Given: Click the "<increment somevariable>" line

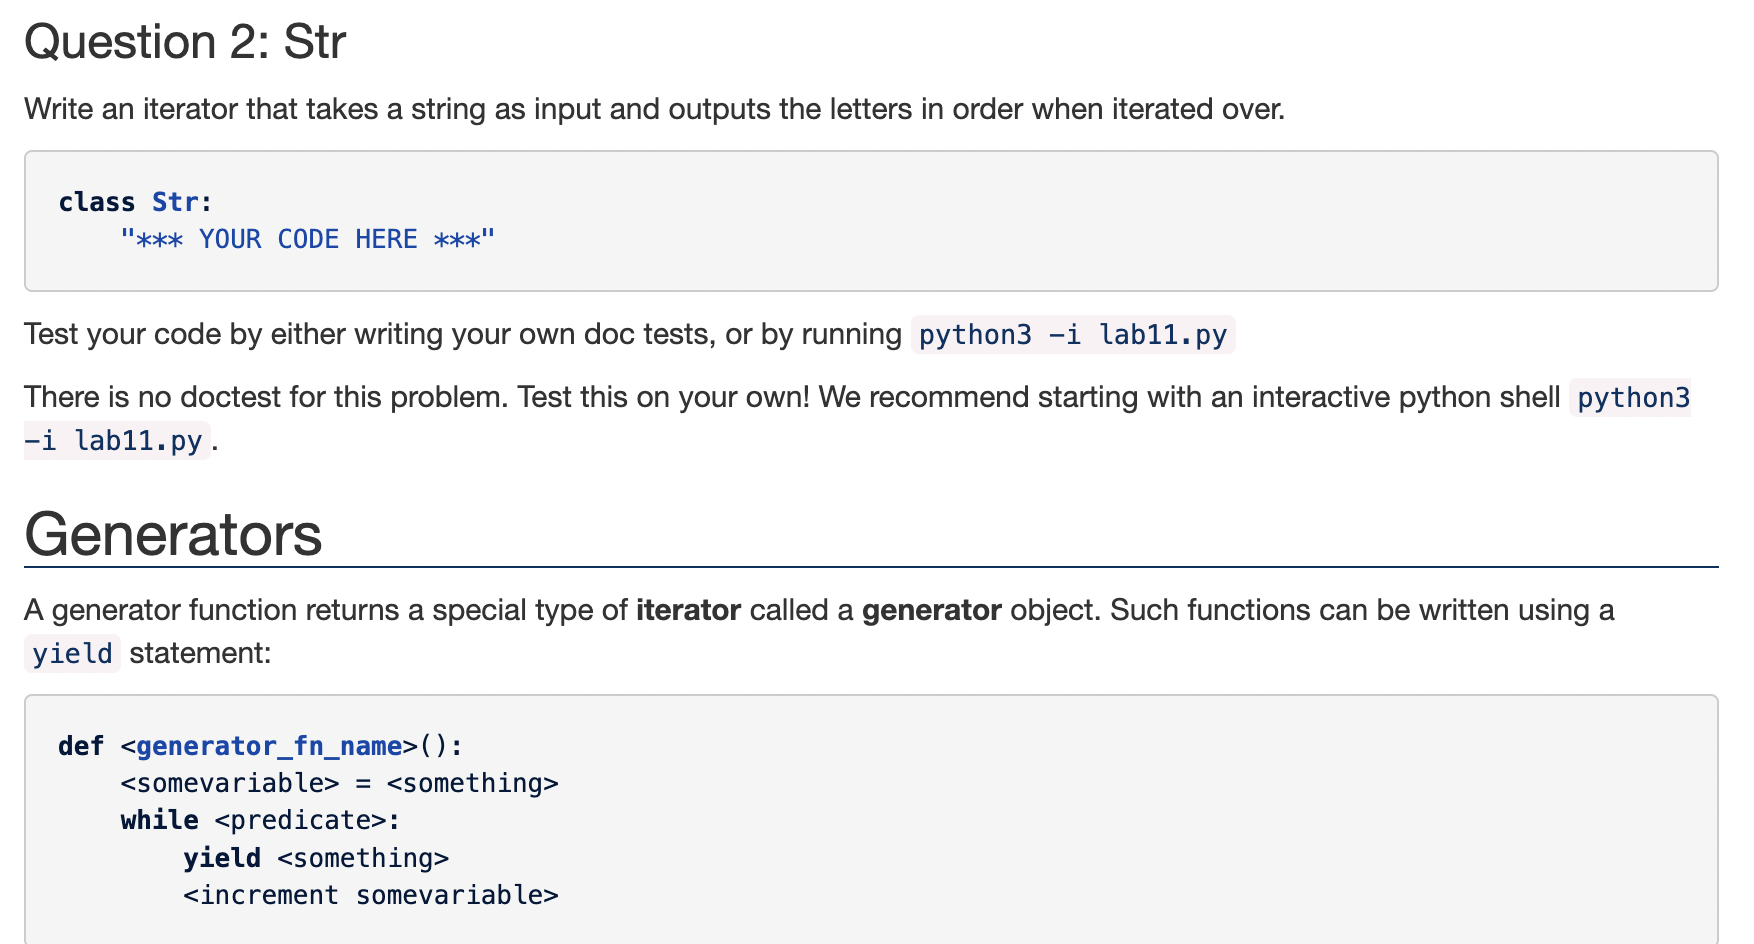Looking at the screenshot, I should click(x=370, y=894).
